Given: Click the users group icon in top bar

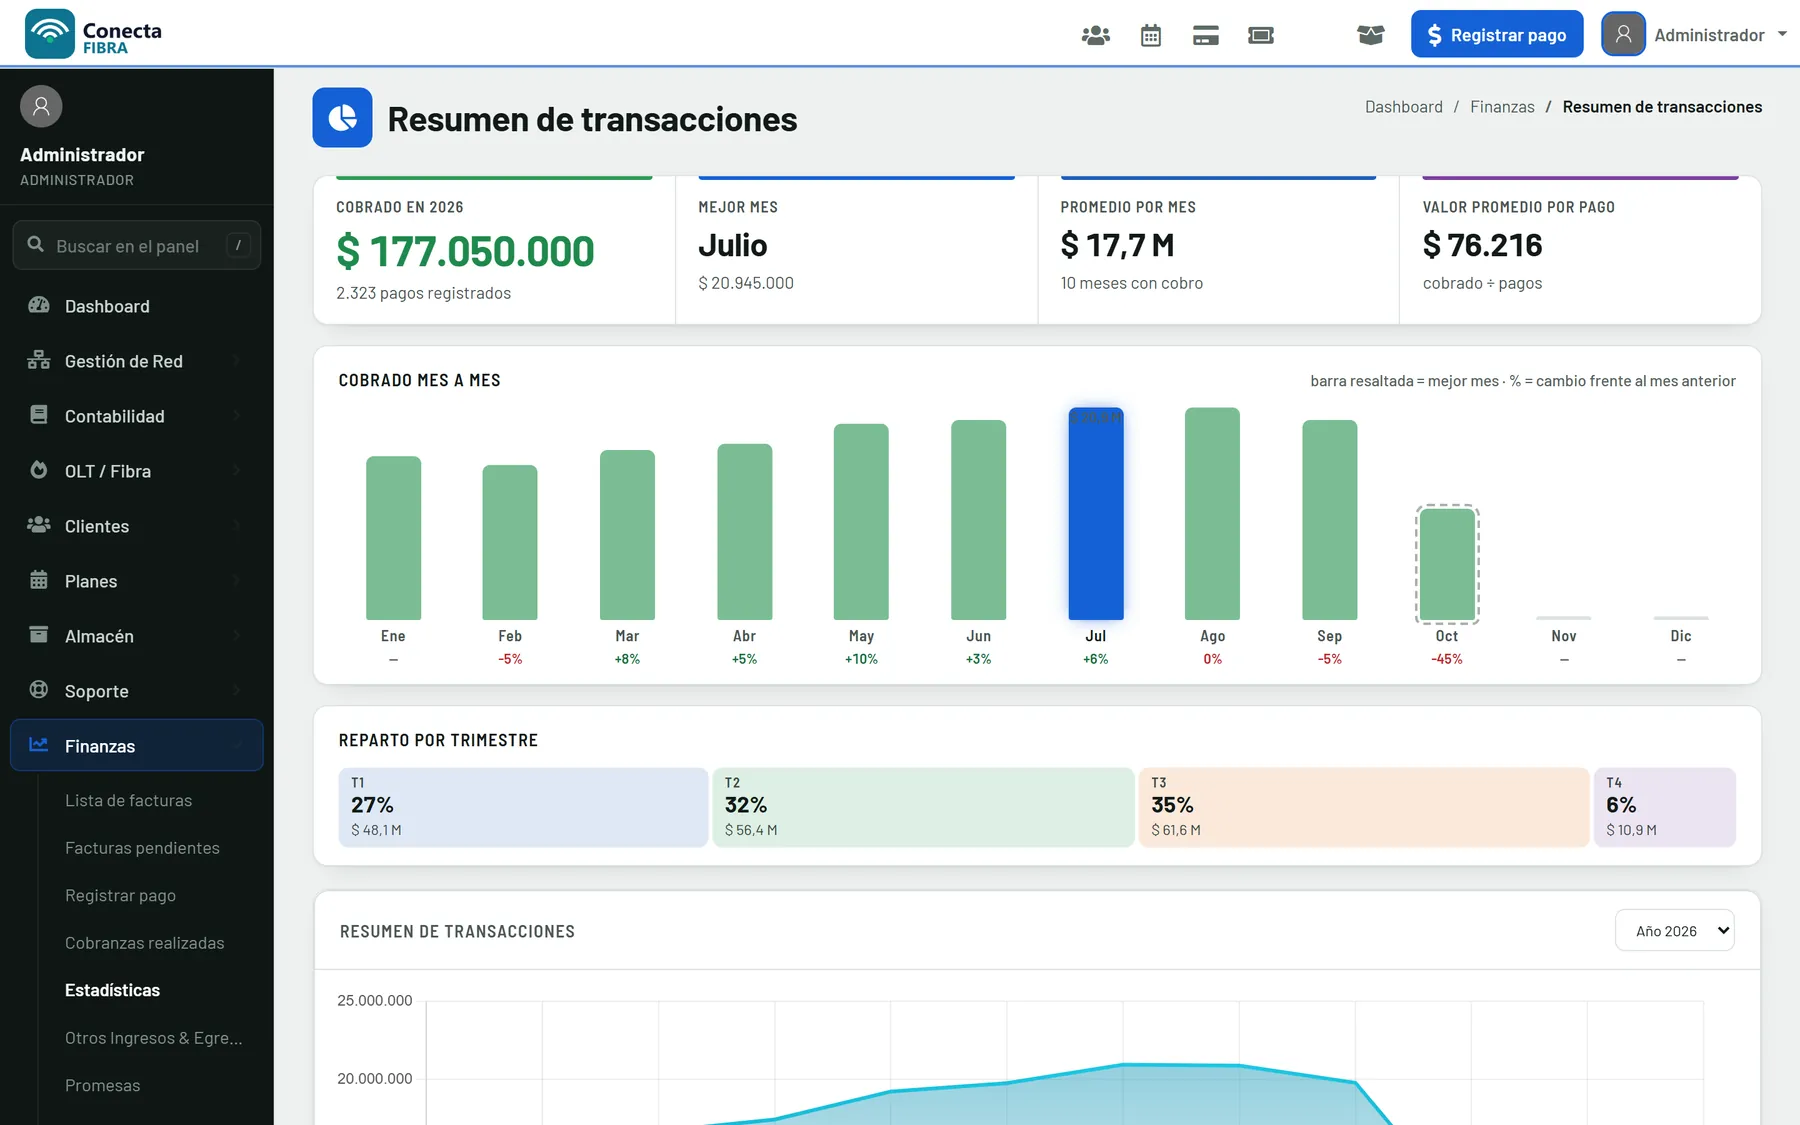Looking at the screenshot, I should pos(1095,35).
